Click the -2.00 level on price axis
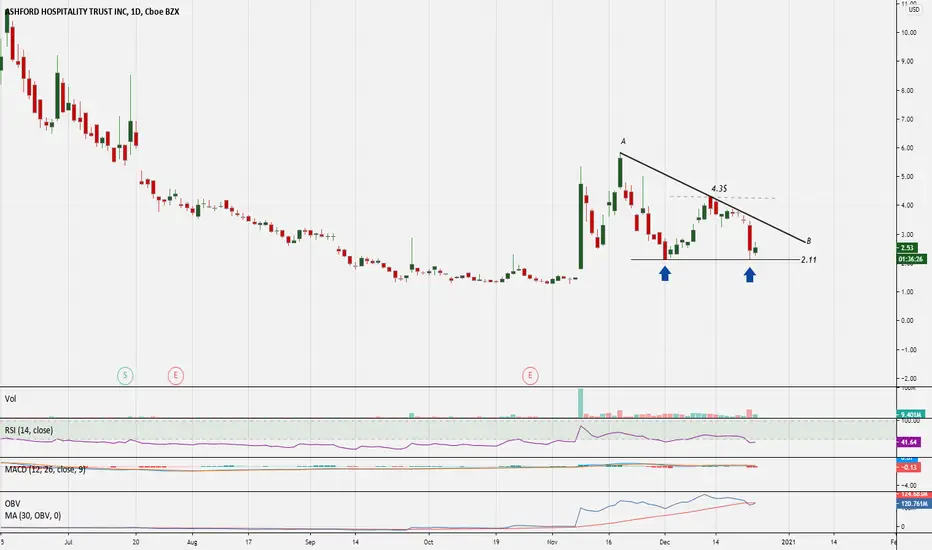Image resolution: width=932 pixels, height=550 pixels. click(908, 378)
